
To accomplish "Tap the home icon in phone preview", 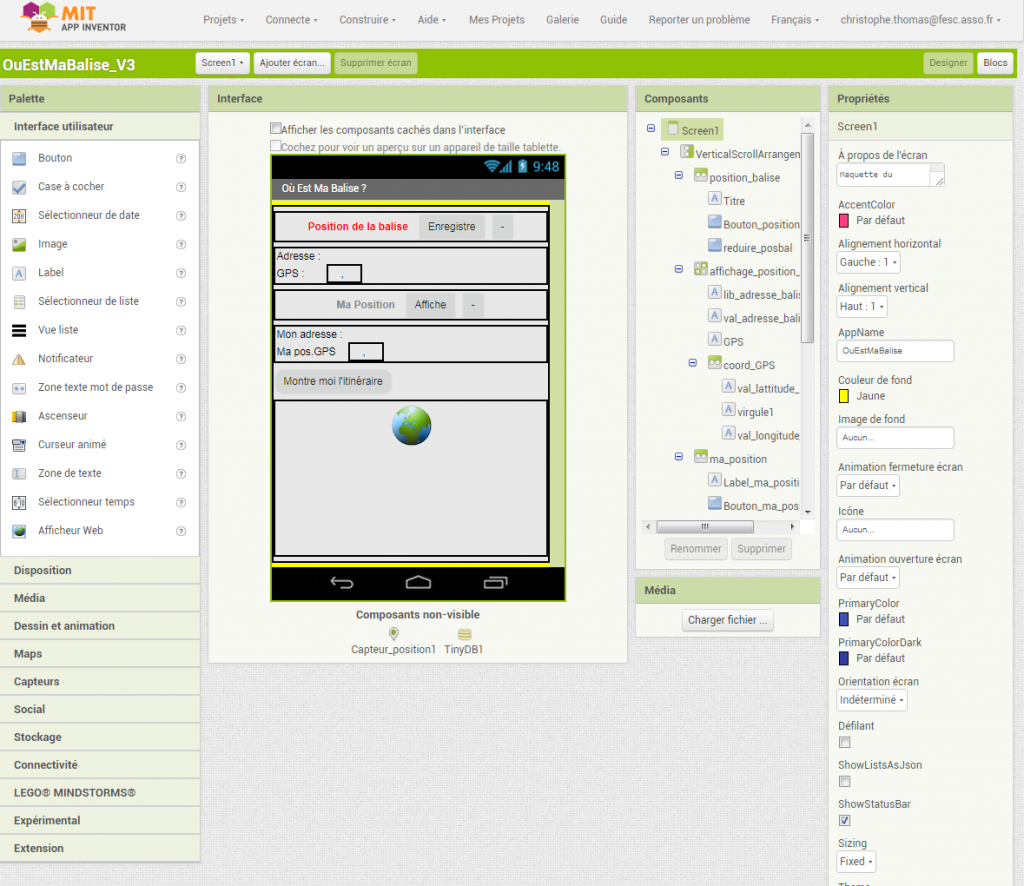I will pyautogui.click(x=418, y=582).
